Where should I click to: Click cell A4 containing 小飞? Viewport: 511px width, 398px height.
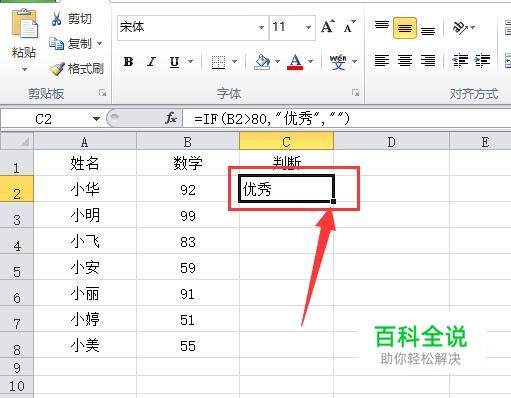85,241
